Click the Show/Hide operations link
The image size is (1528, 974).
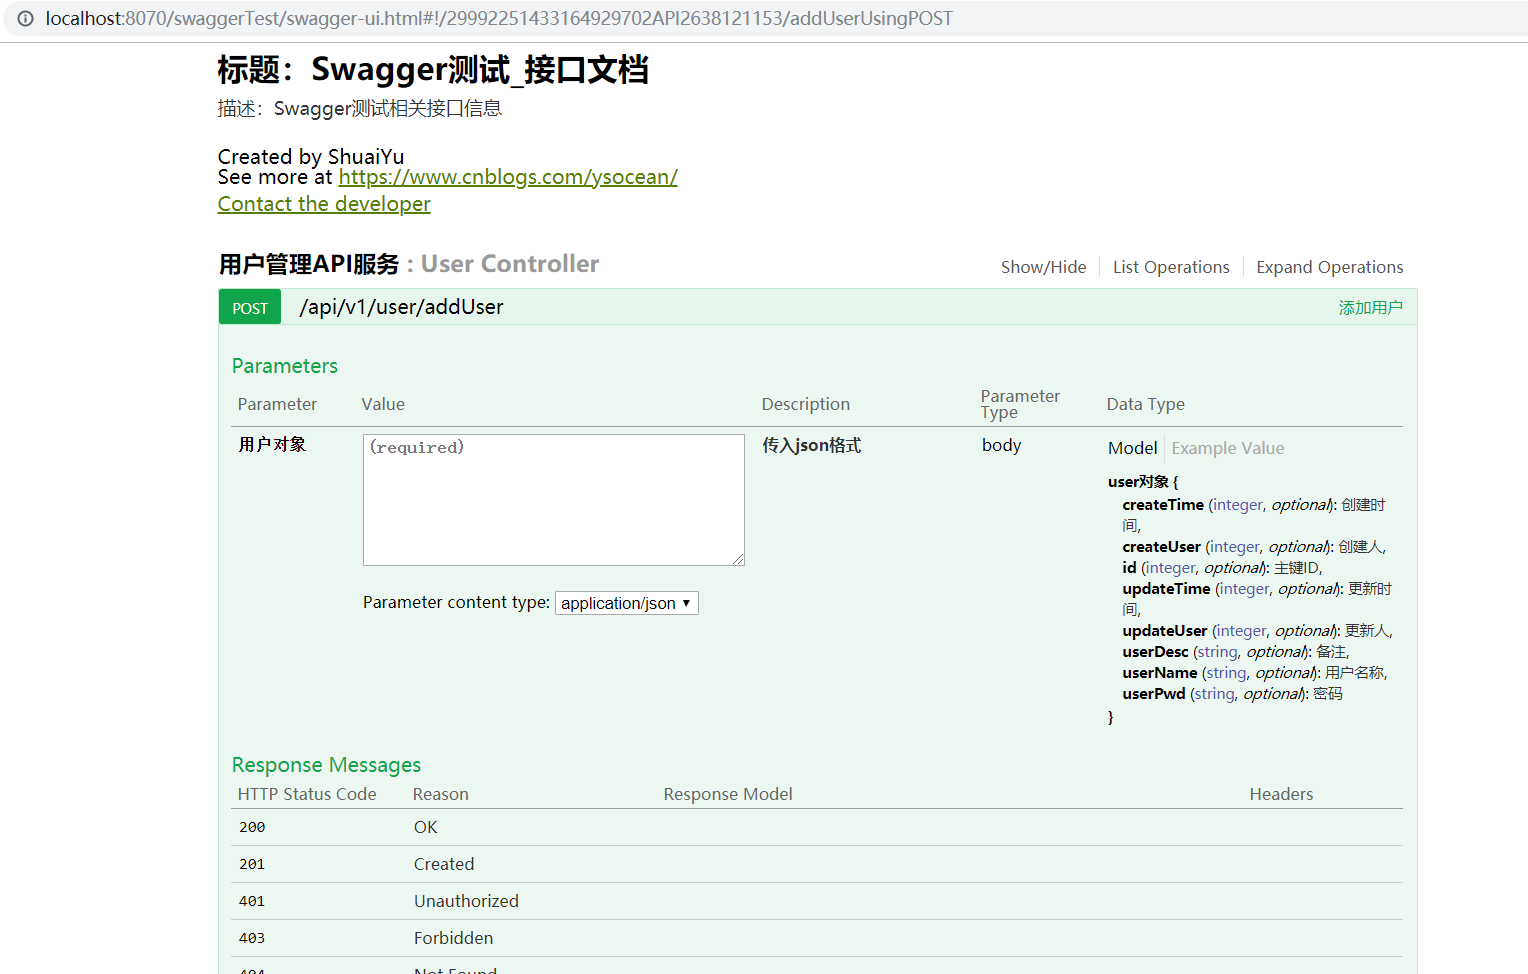click(1043, 267)
